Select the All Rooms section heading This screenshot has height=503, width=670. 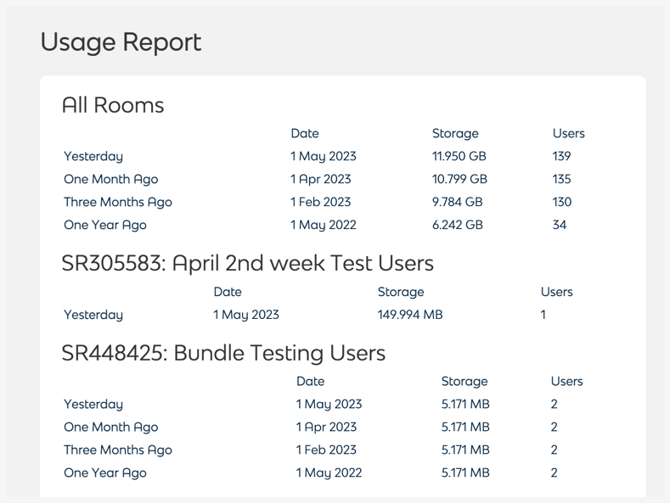coord(113,105)
